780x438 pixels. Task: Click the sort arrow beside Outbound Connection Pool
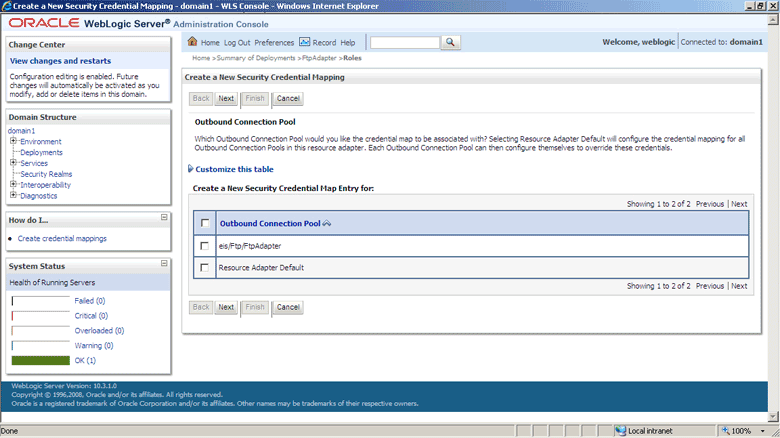[327, 223]
